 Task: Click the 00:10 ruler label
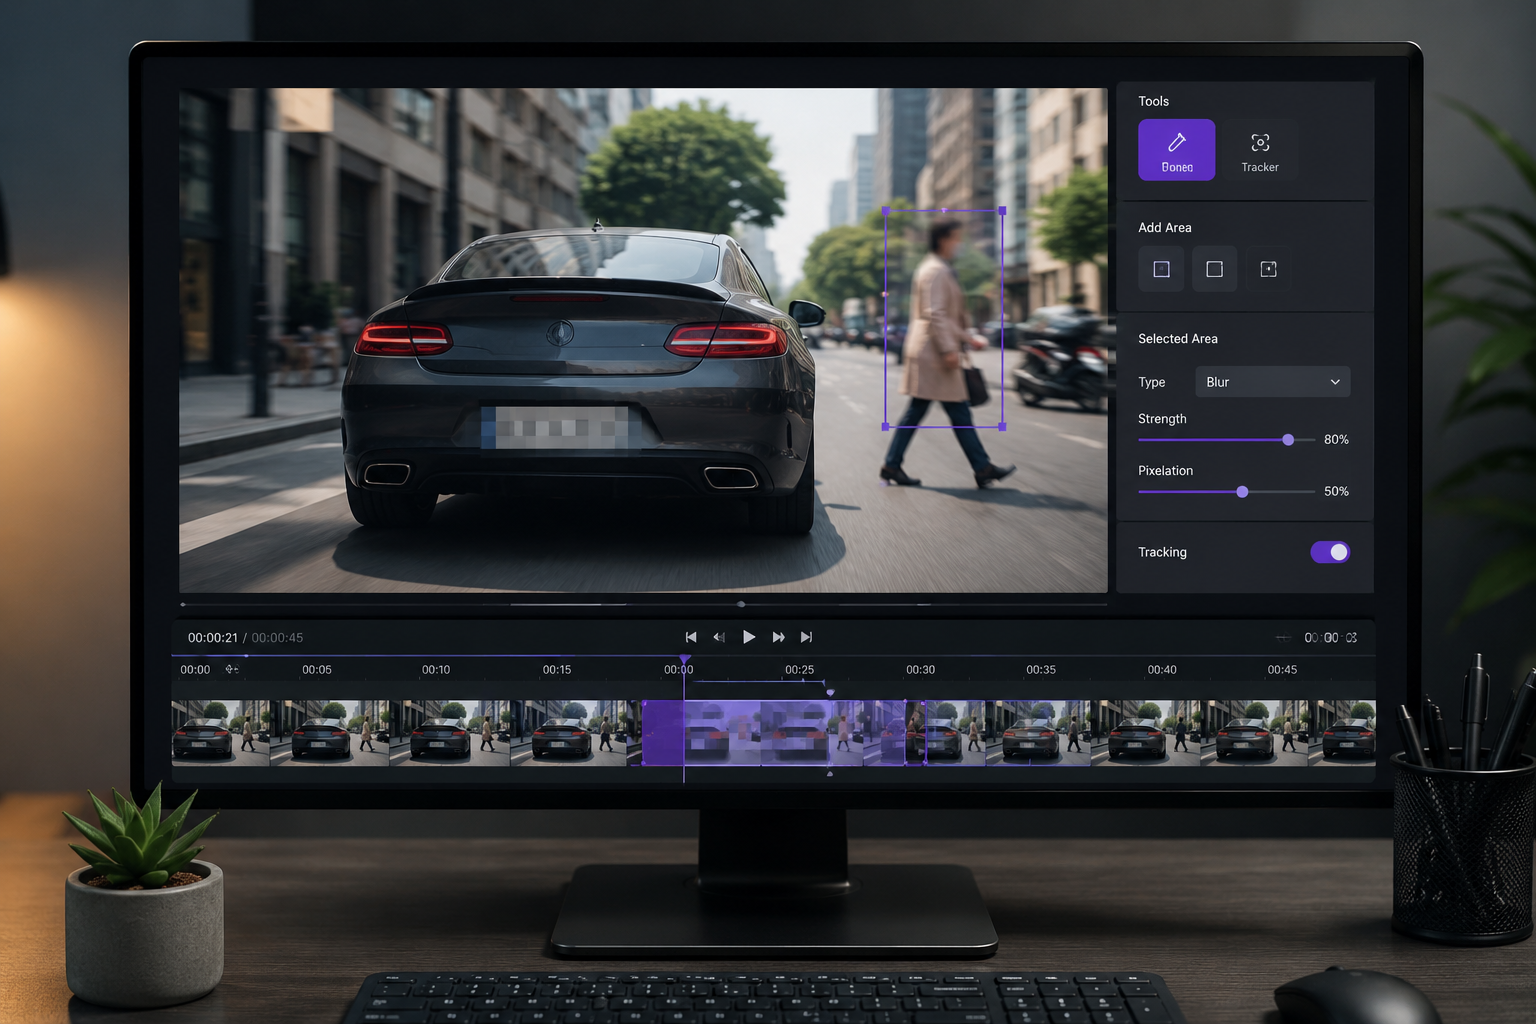click(436, 669)
